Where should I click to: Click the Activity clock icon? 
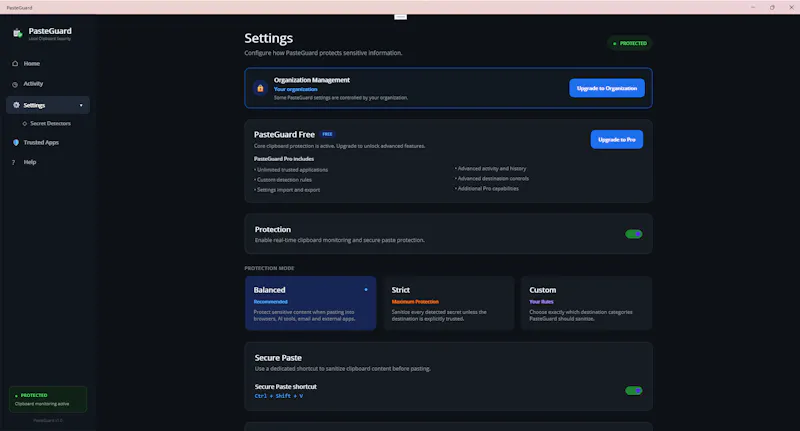15,84
